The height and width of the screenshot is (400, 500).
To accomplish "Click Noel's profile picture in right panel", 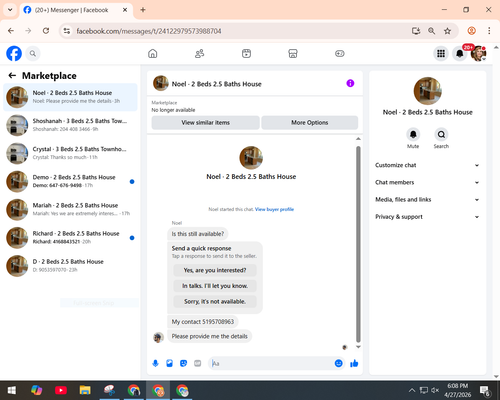I will tap(428, 91).
